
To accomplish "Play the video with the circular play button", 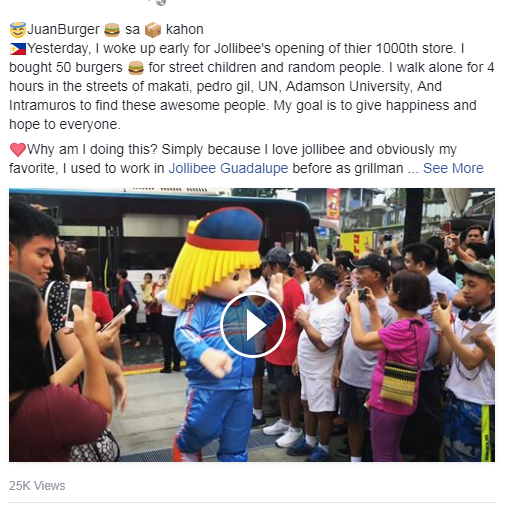I will (252, 325).
